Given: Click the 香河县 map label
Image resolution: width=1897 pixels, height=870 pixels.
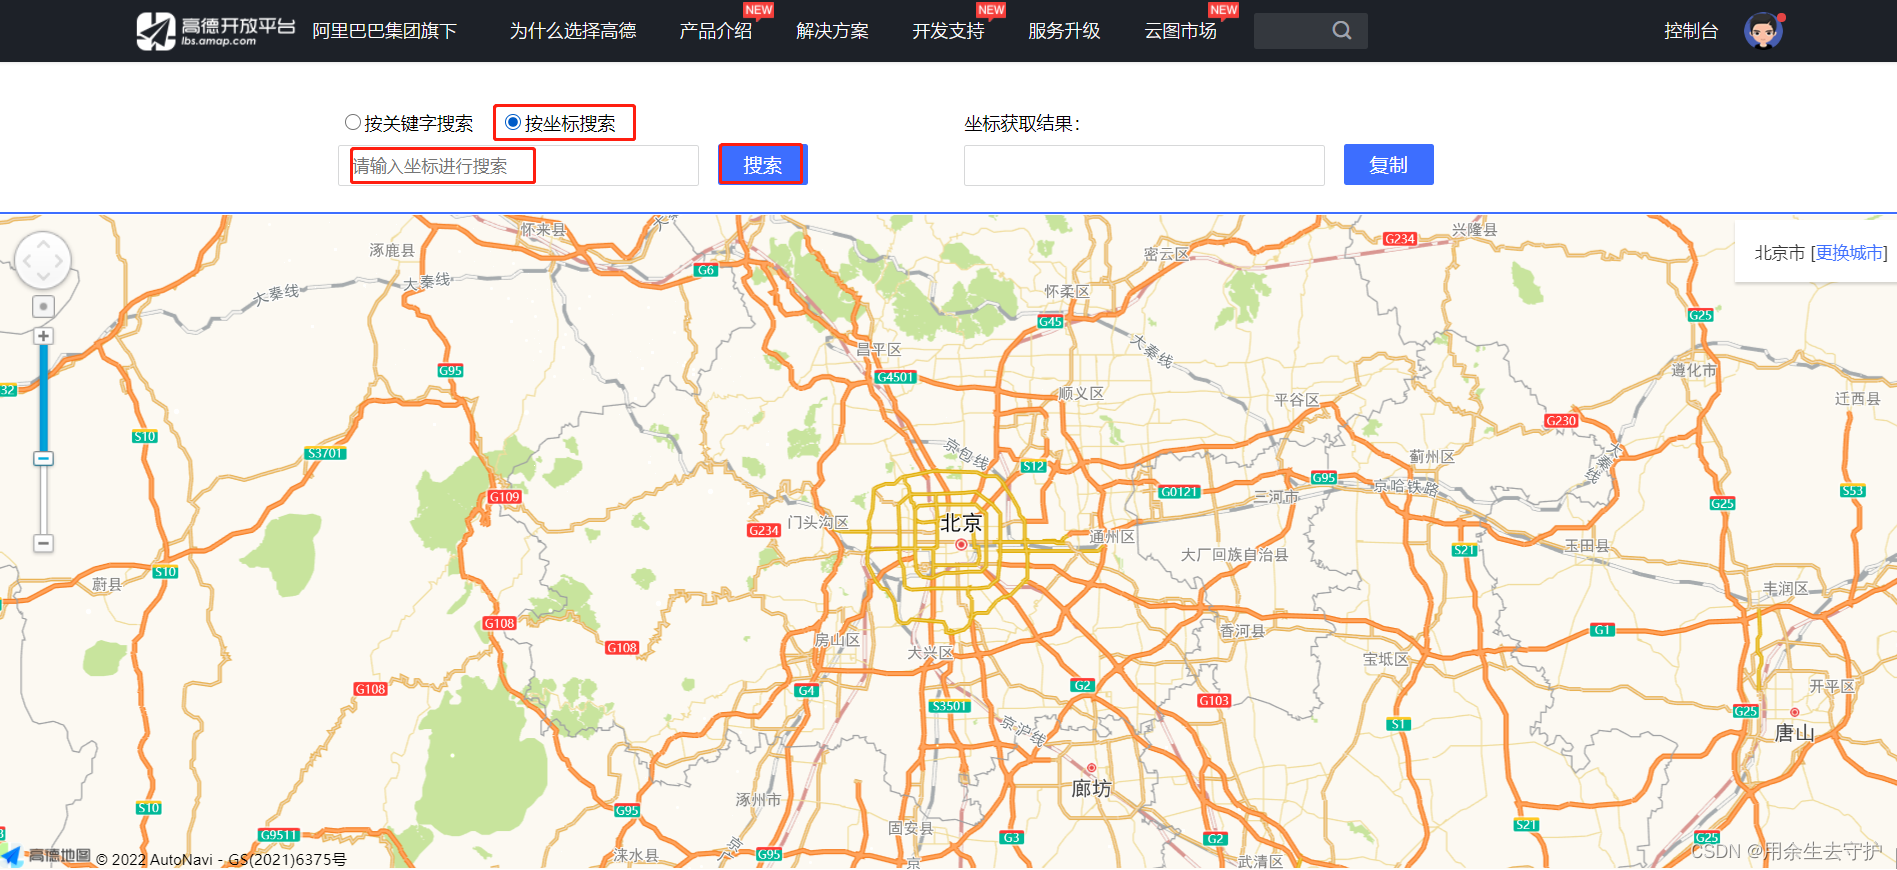Looking at the screenshot, I should [x=1243, y=631].
